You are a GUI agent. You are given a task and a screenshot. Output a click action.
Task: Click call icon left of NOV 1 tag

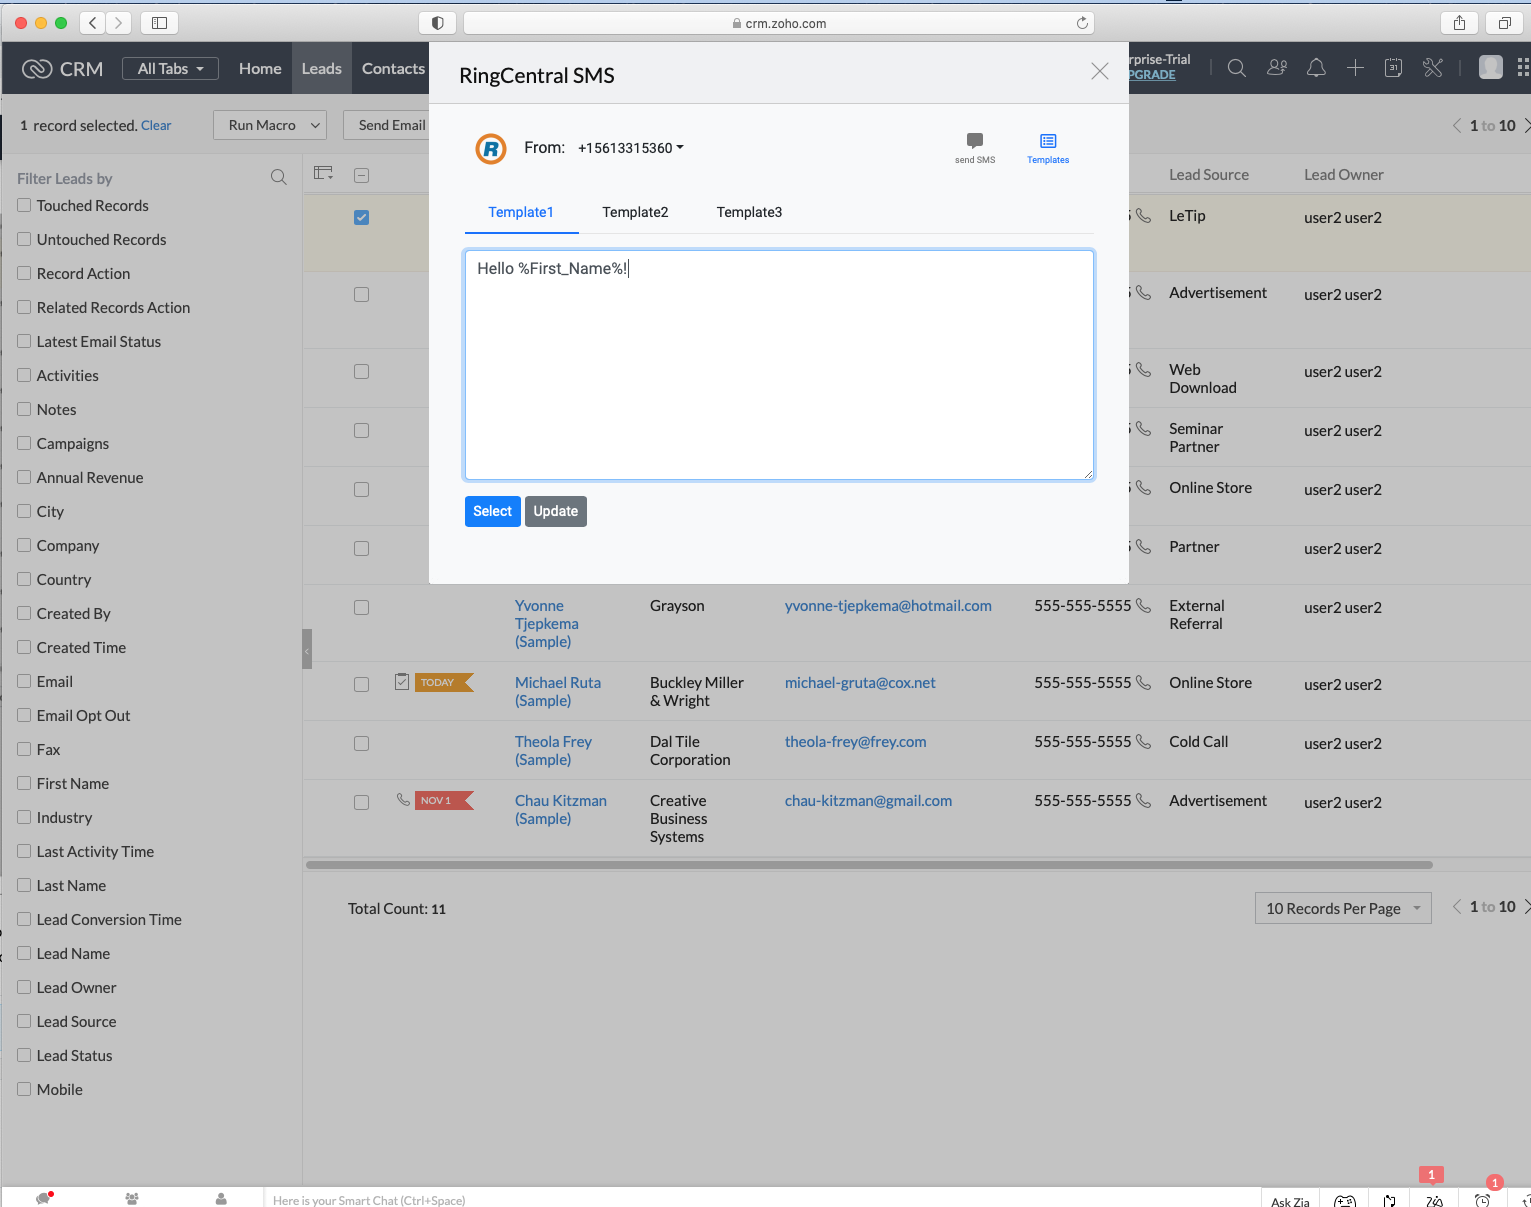pyautogui.click(x=403, y=799)
